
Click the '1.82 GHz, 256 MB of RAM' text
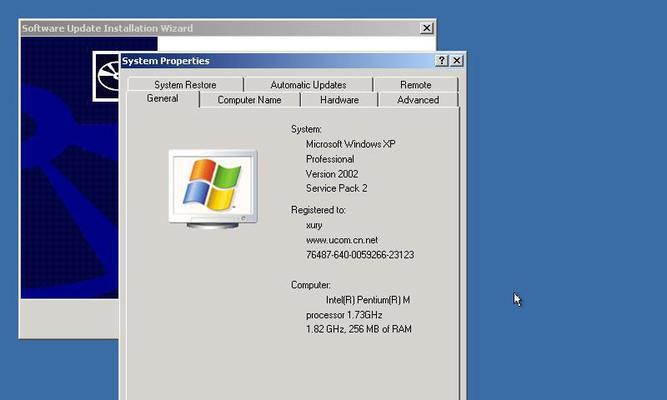[x=359, y=329]
